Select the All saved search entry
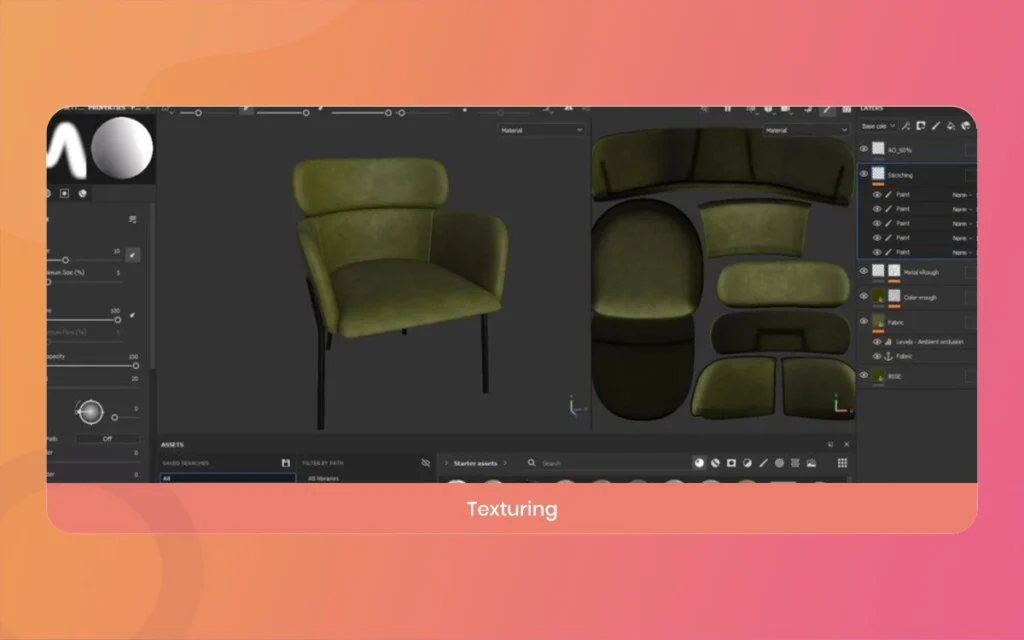This screenshot has height=640, width=1024. coord(227,478)
